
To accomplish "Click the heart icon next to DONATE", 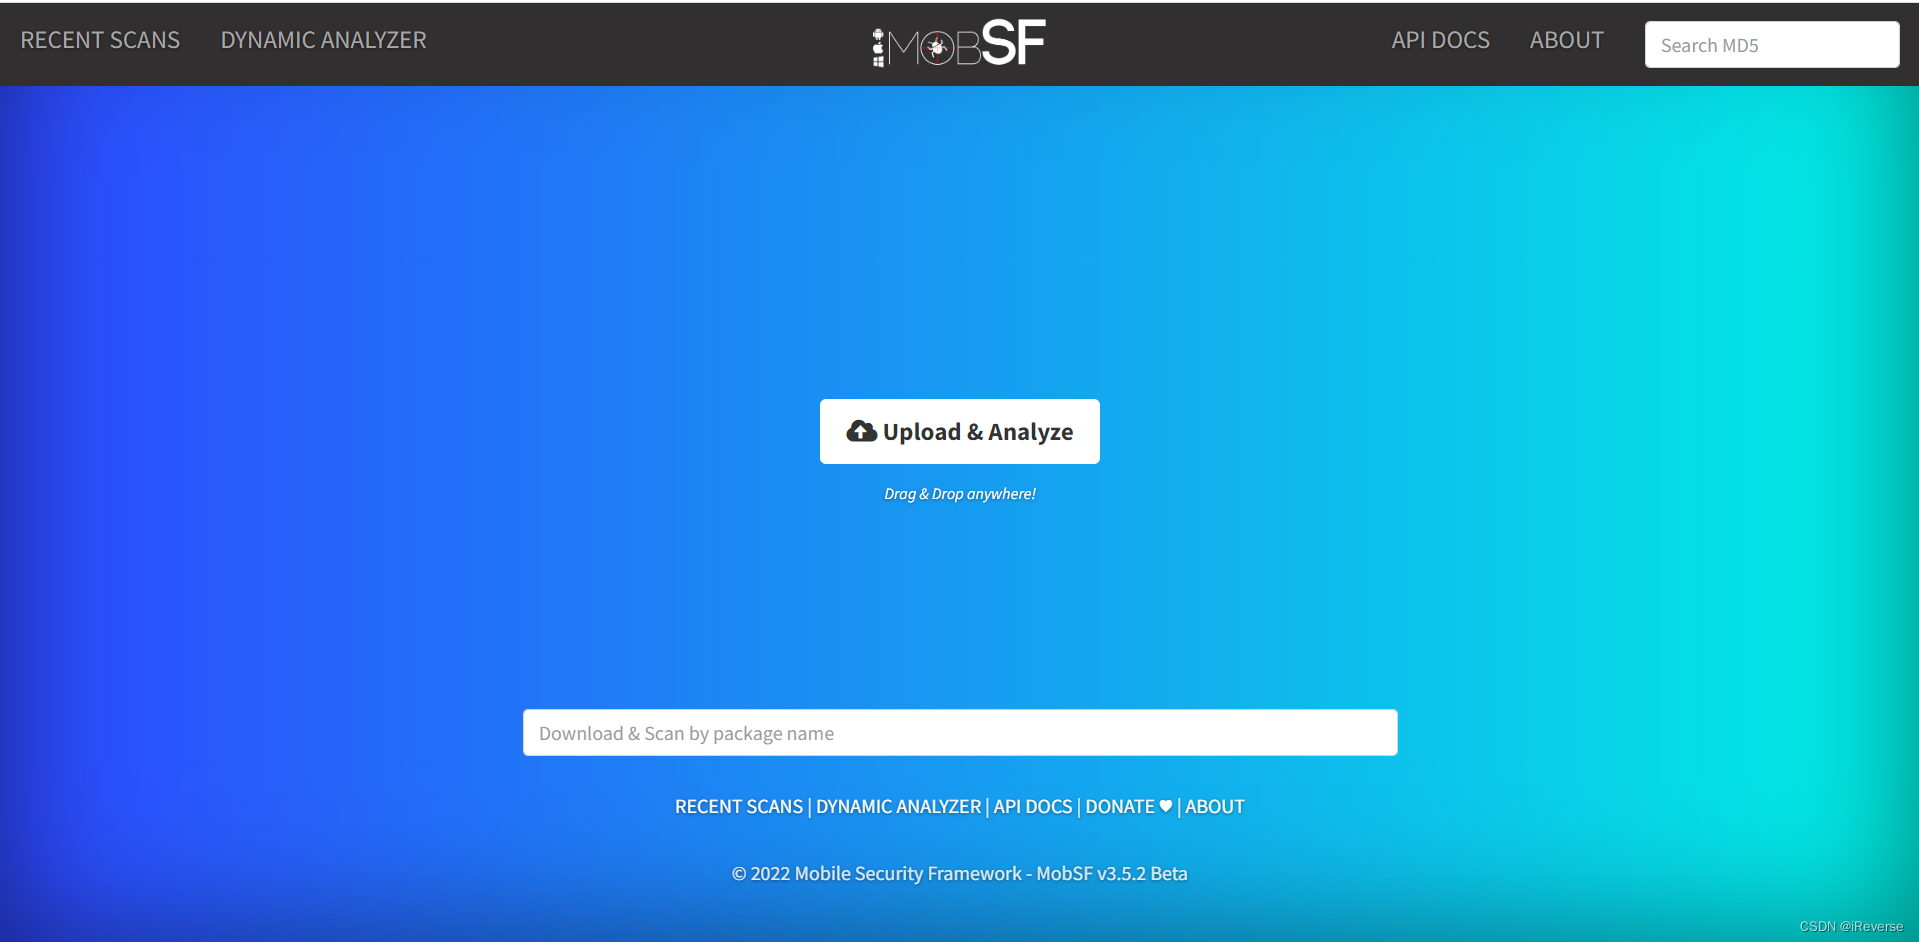I will (x=1165, y=806).
